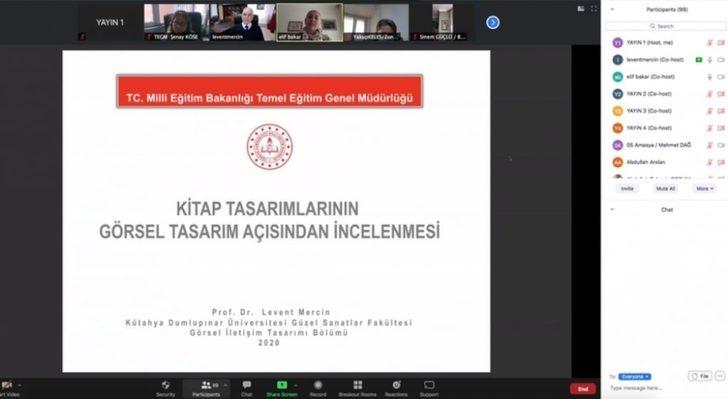Toggle camera icon for YAYIN 3 (Co-host)
This screenshot has width=728, height=399.
tap(721, 111)
